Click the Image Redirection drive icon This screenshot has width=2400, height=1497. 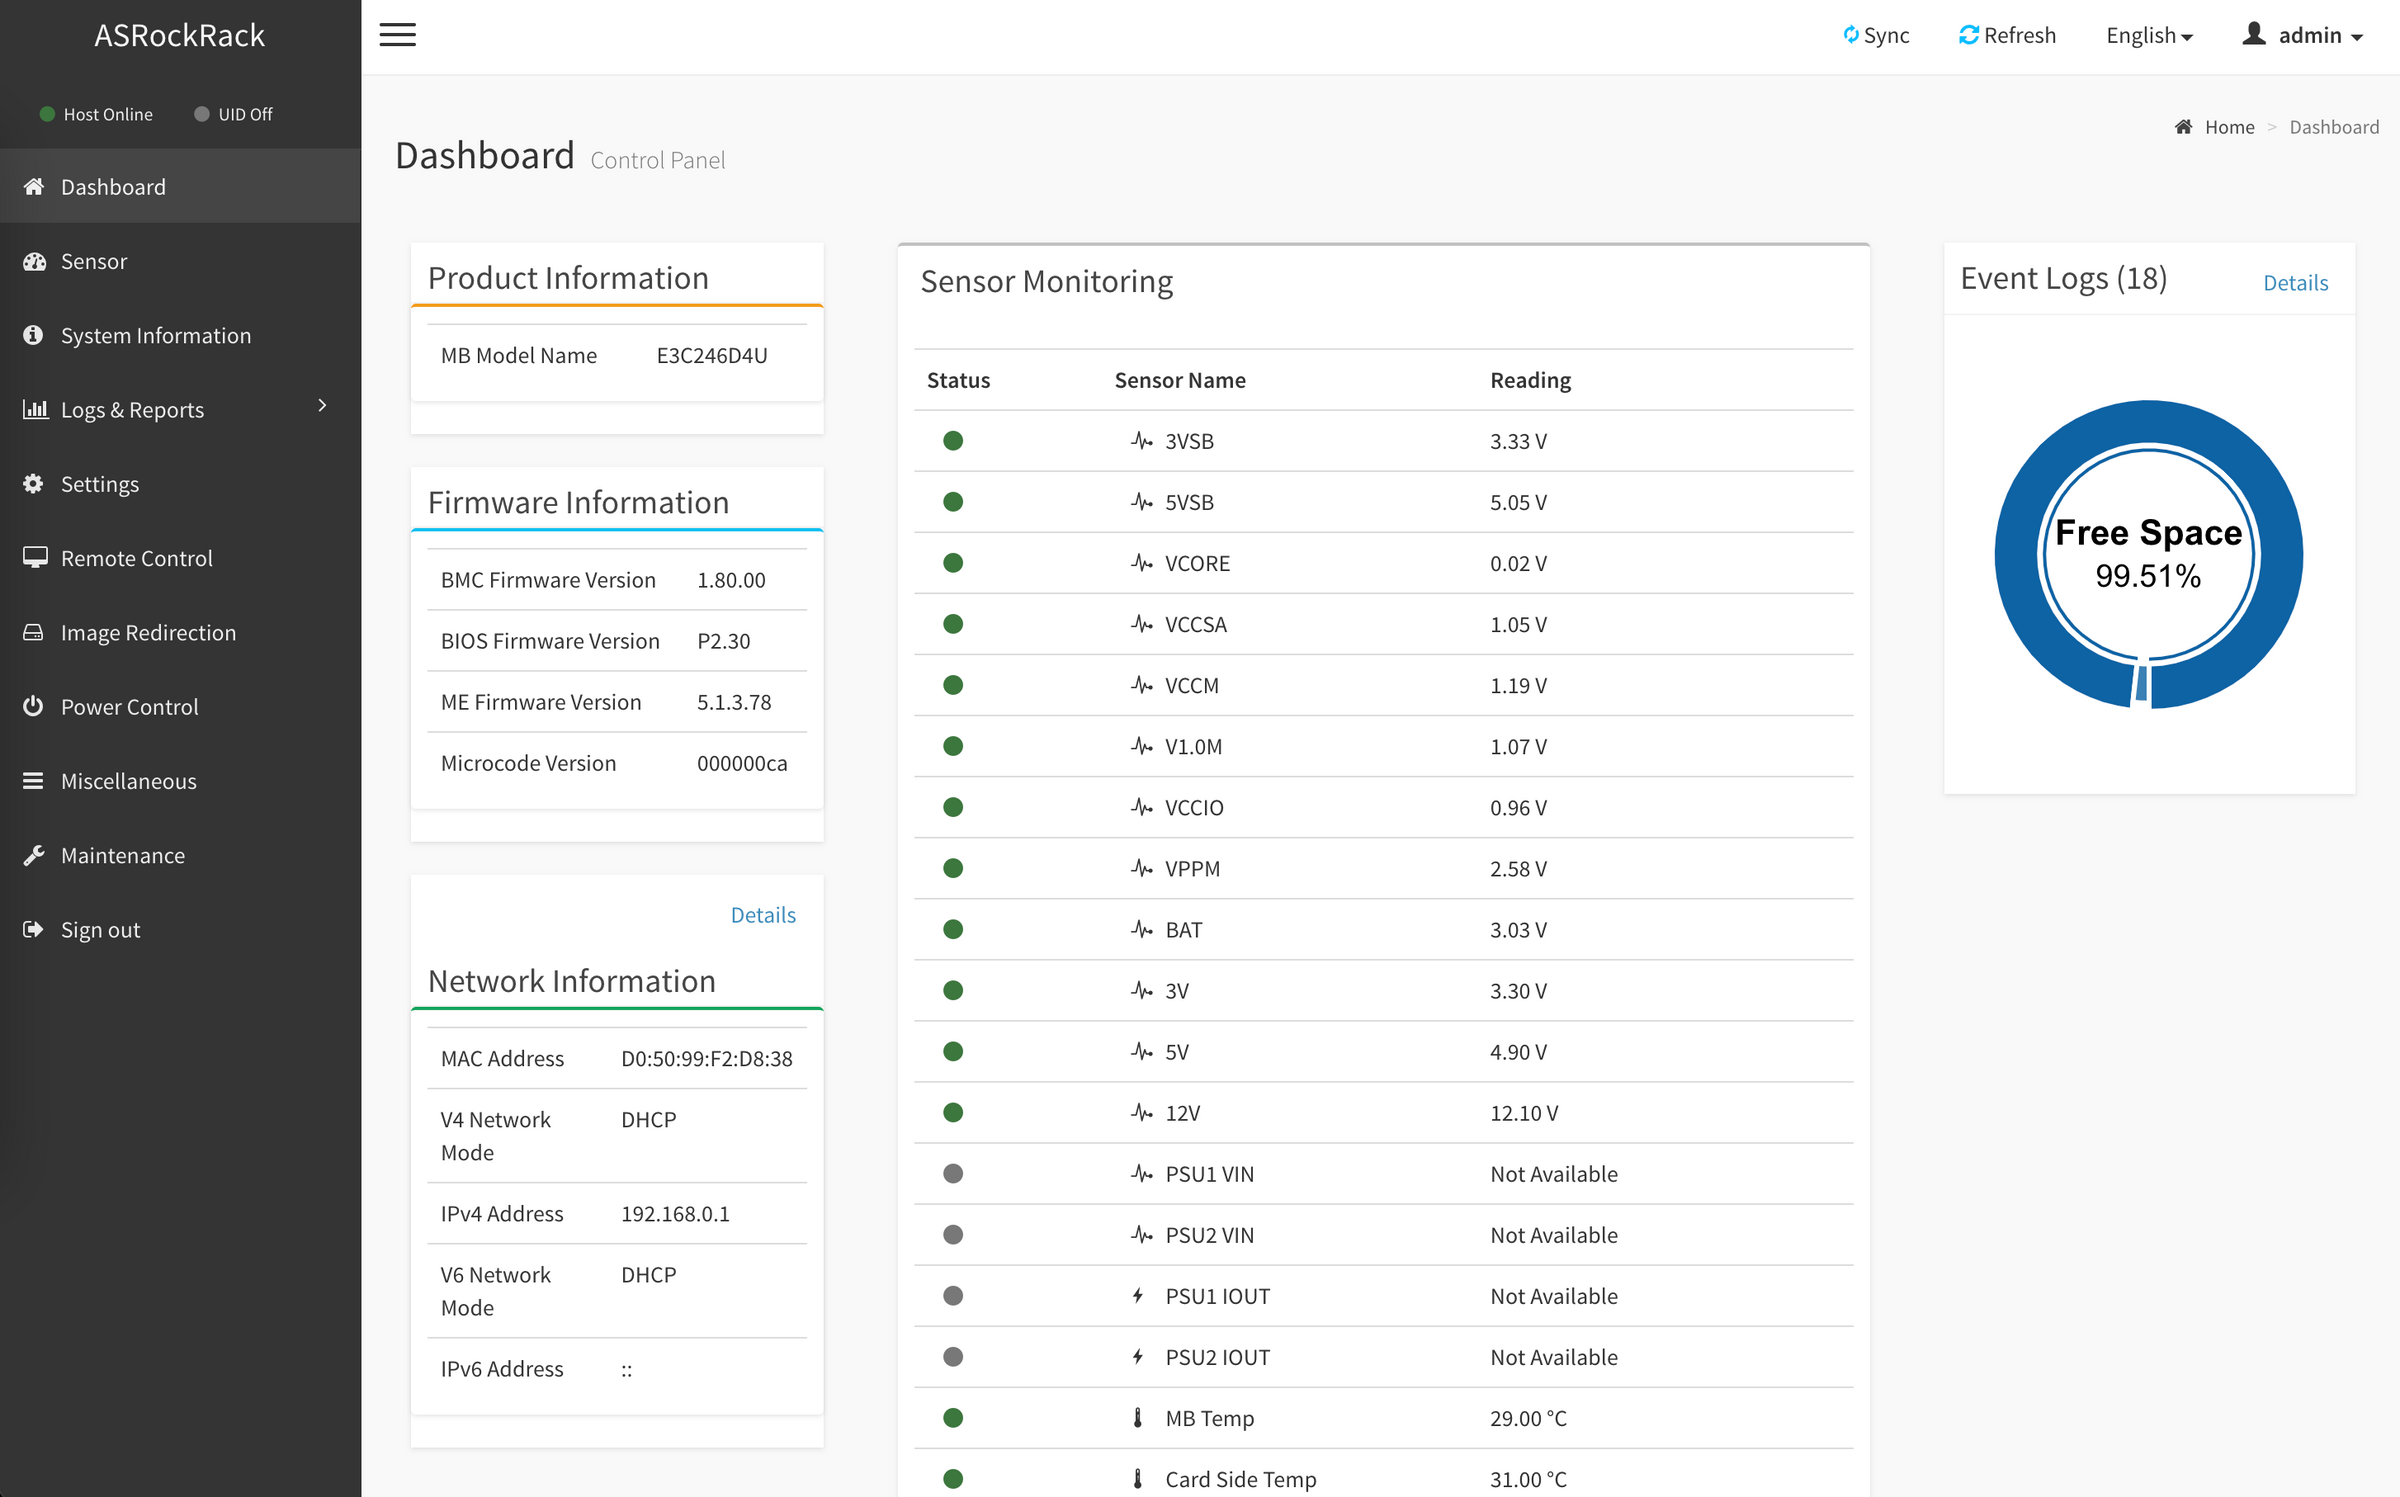pos(33,632)
